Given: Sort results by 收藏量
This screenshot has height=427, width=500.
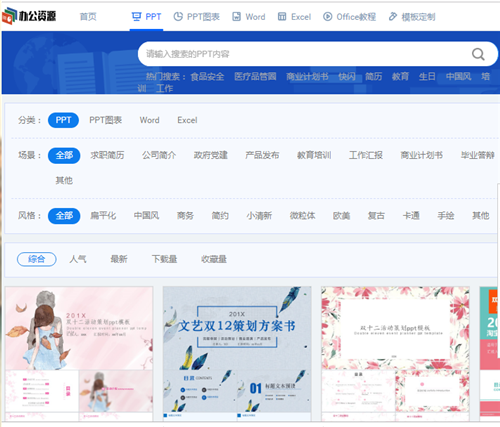Looking at the screenshot, I should 214,259.
